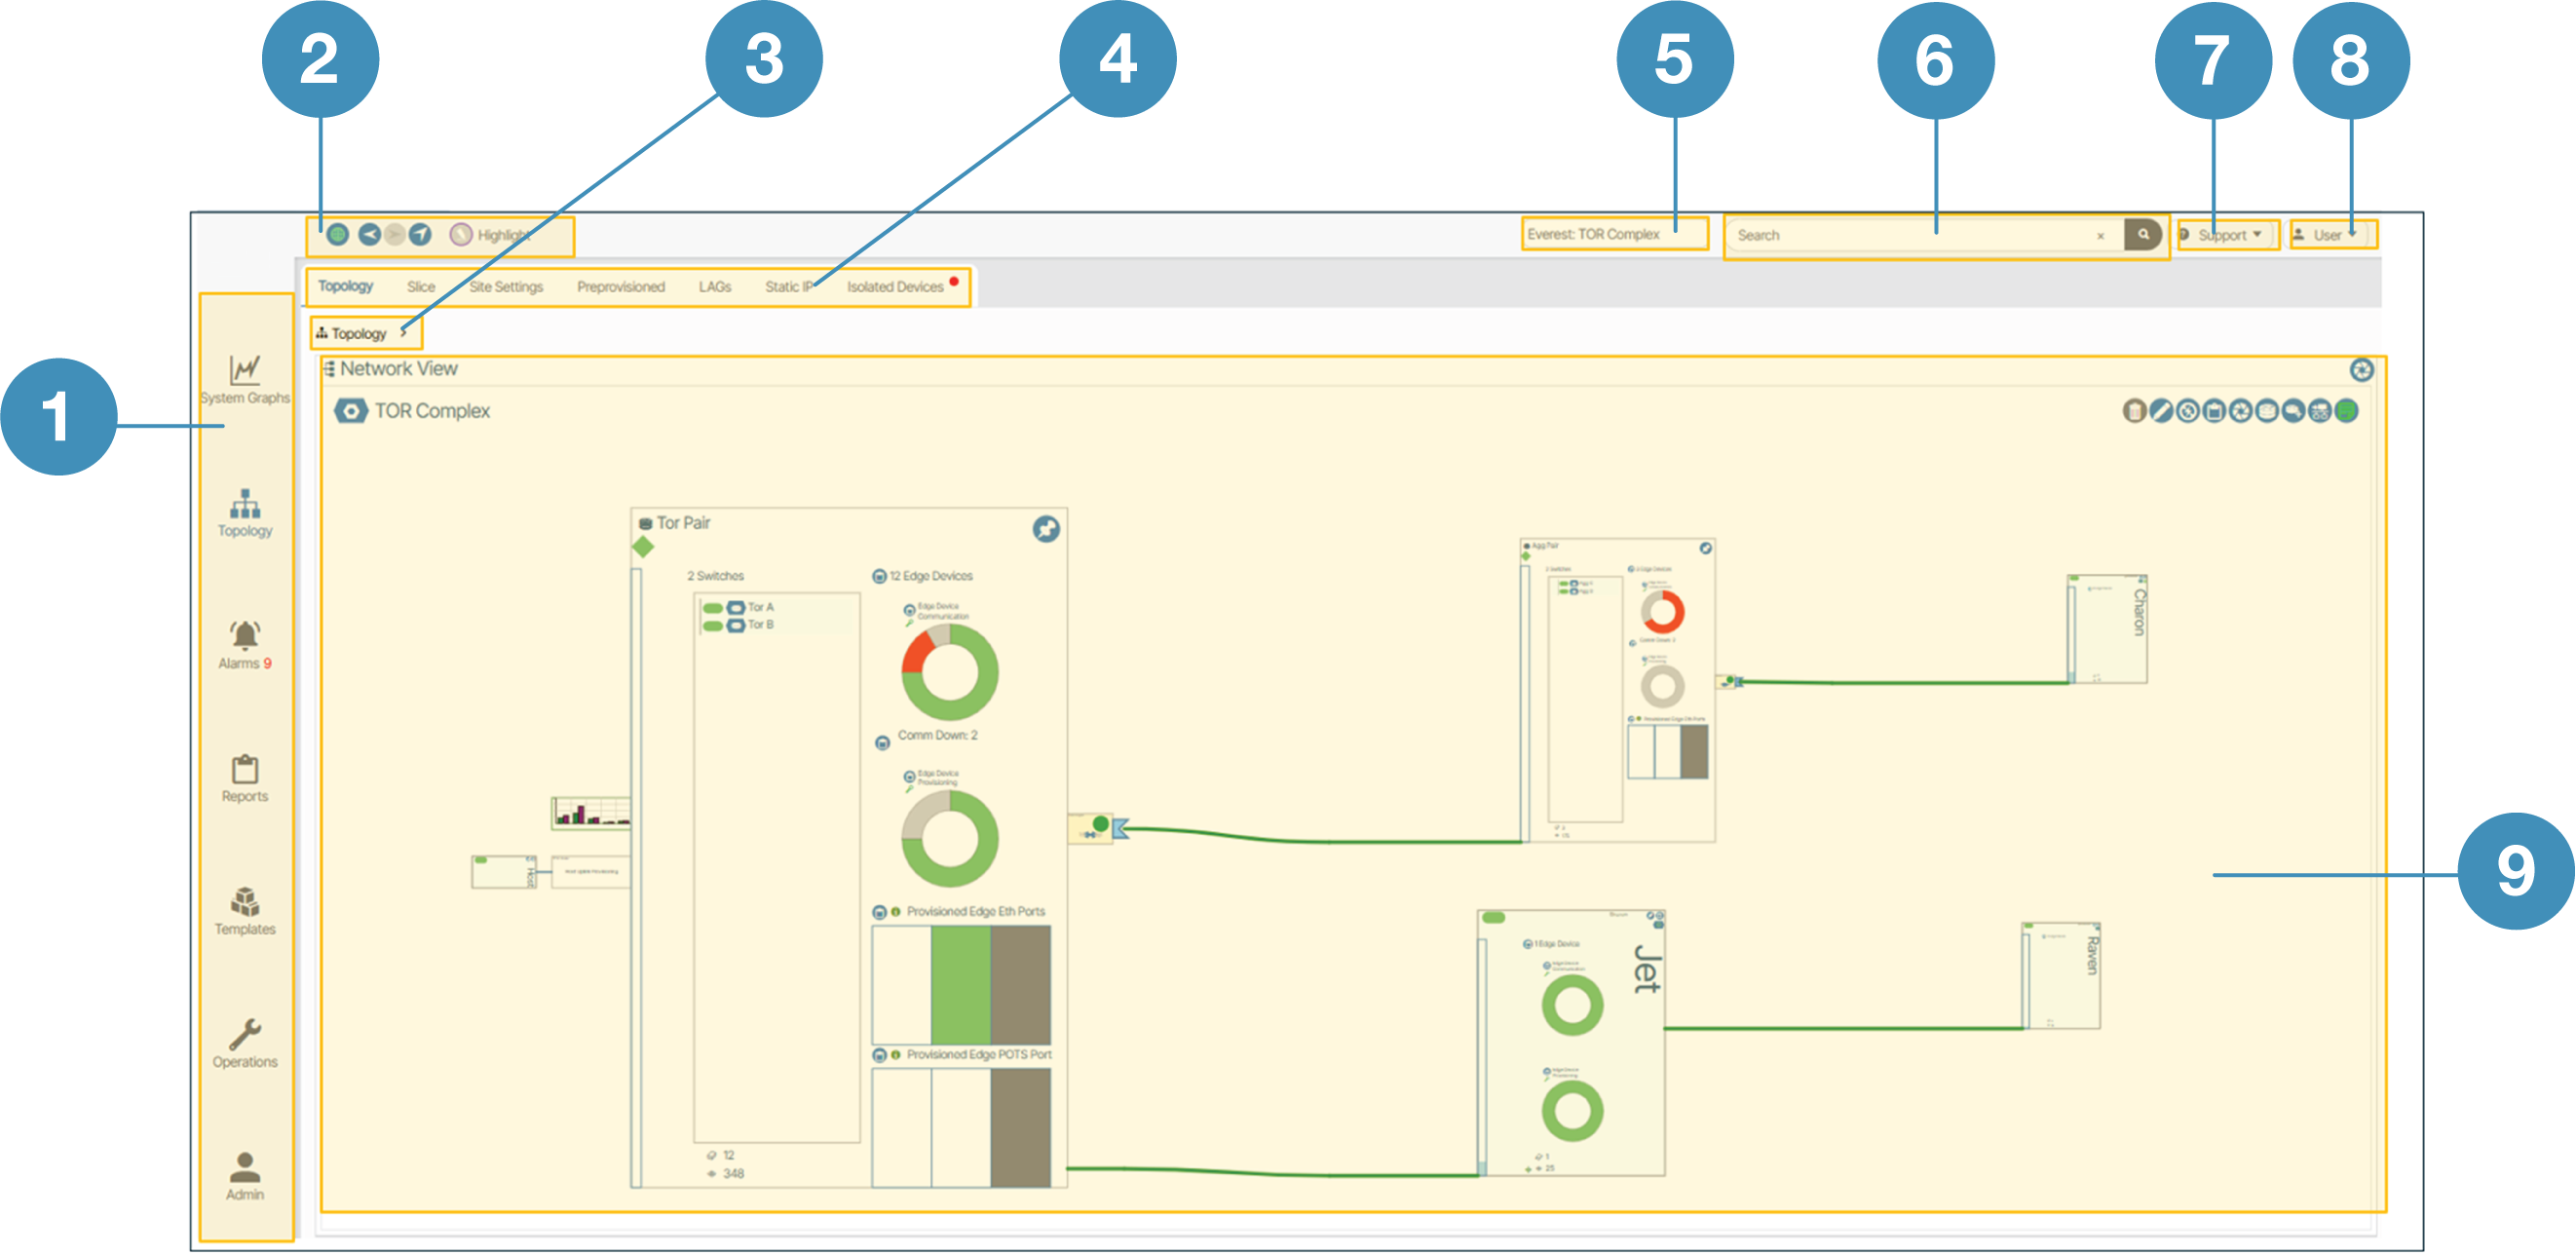Click the pencil edit icon in TOR Complex
This screenshot has height=1255, width=2576.
coord(2161,411)
